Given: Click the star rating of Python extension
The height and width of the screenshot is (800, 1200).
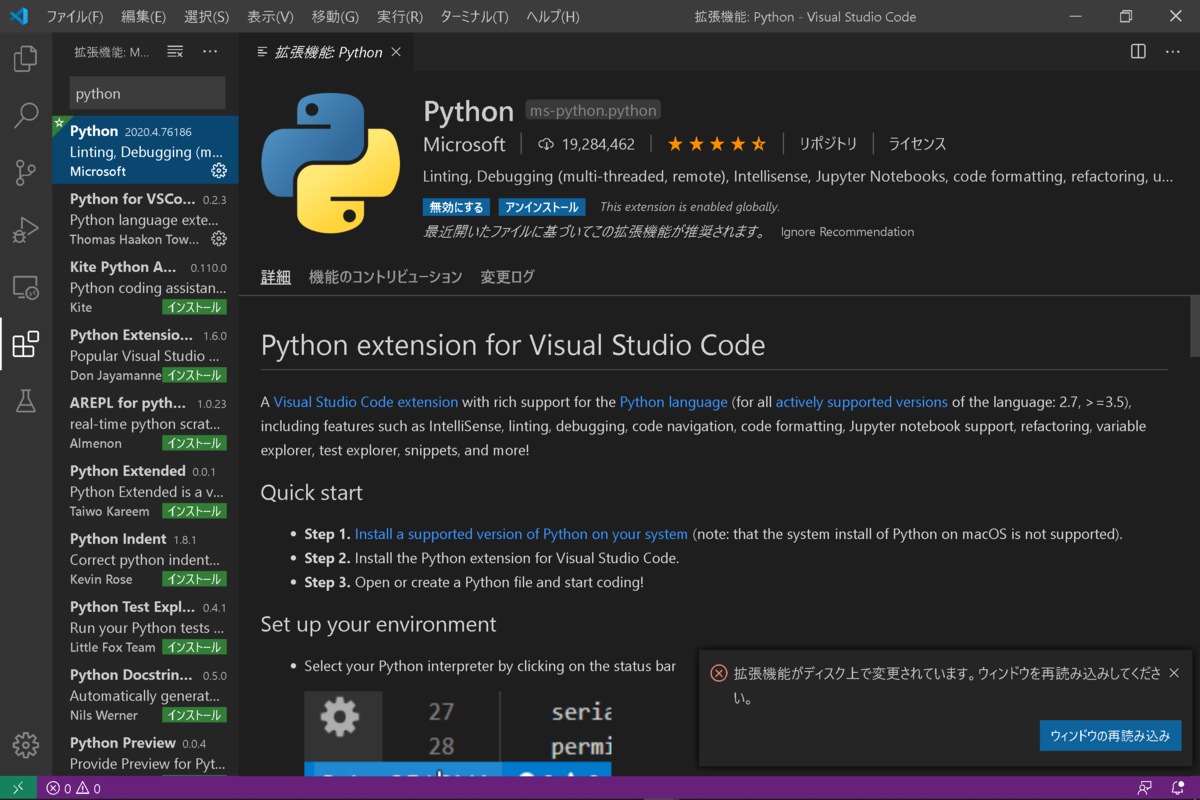Looking at the screenshot, I should tap(716, 144).
